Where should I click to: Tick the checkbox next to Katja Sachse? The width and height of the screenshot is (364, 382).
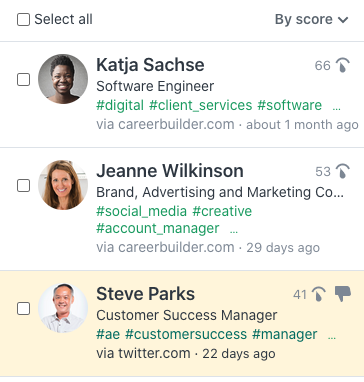[23, 79]
